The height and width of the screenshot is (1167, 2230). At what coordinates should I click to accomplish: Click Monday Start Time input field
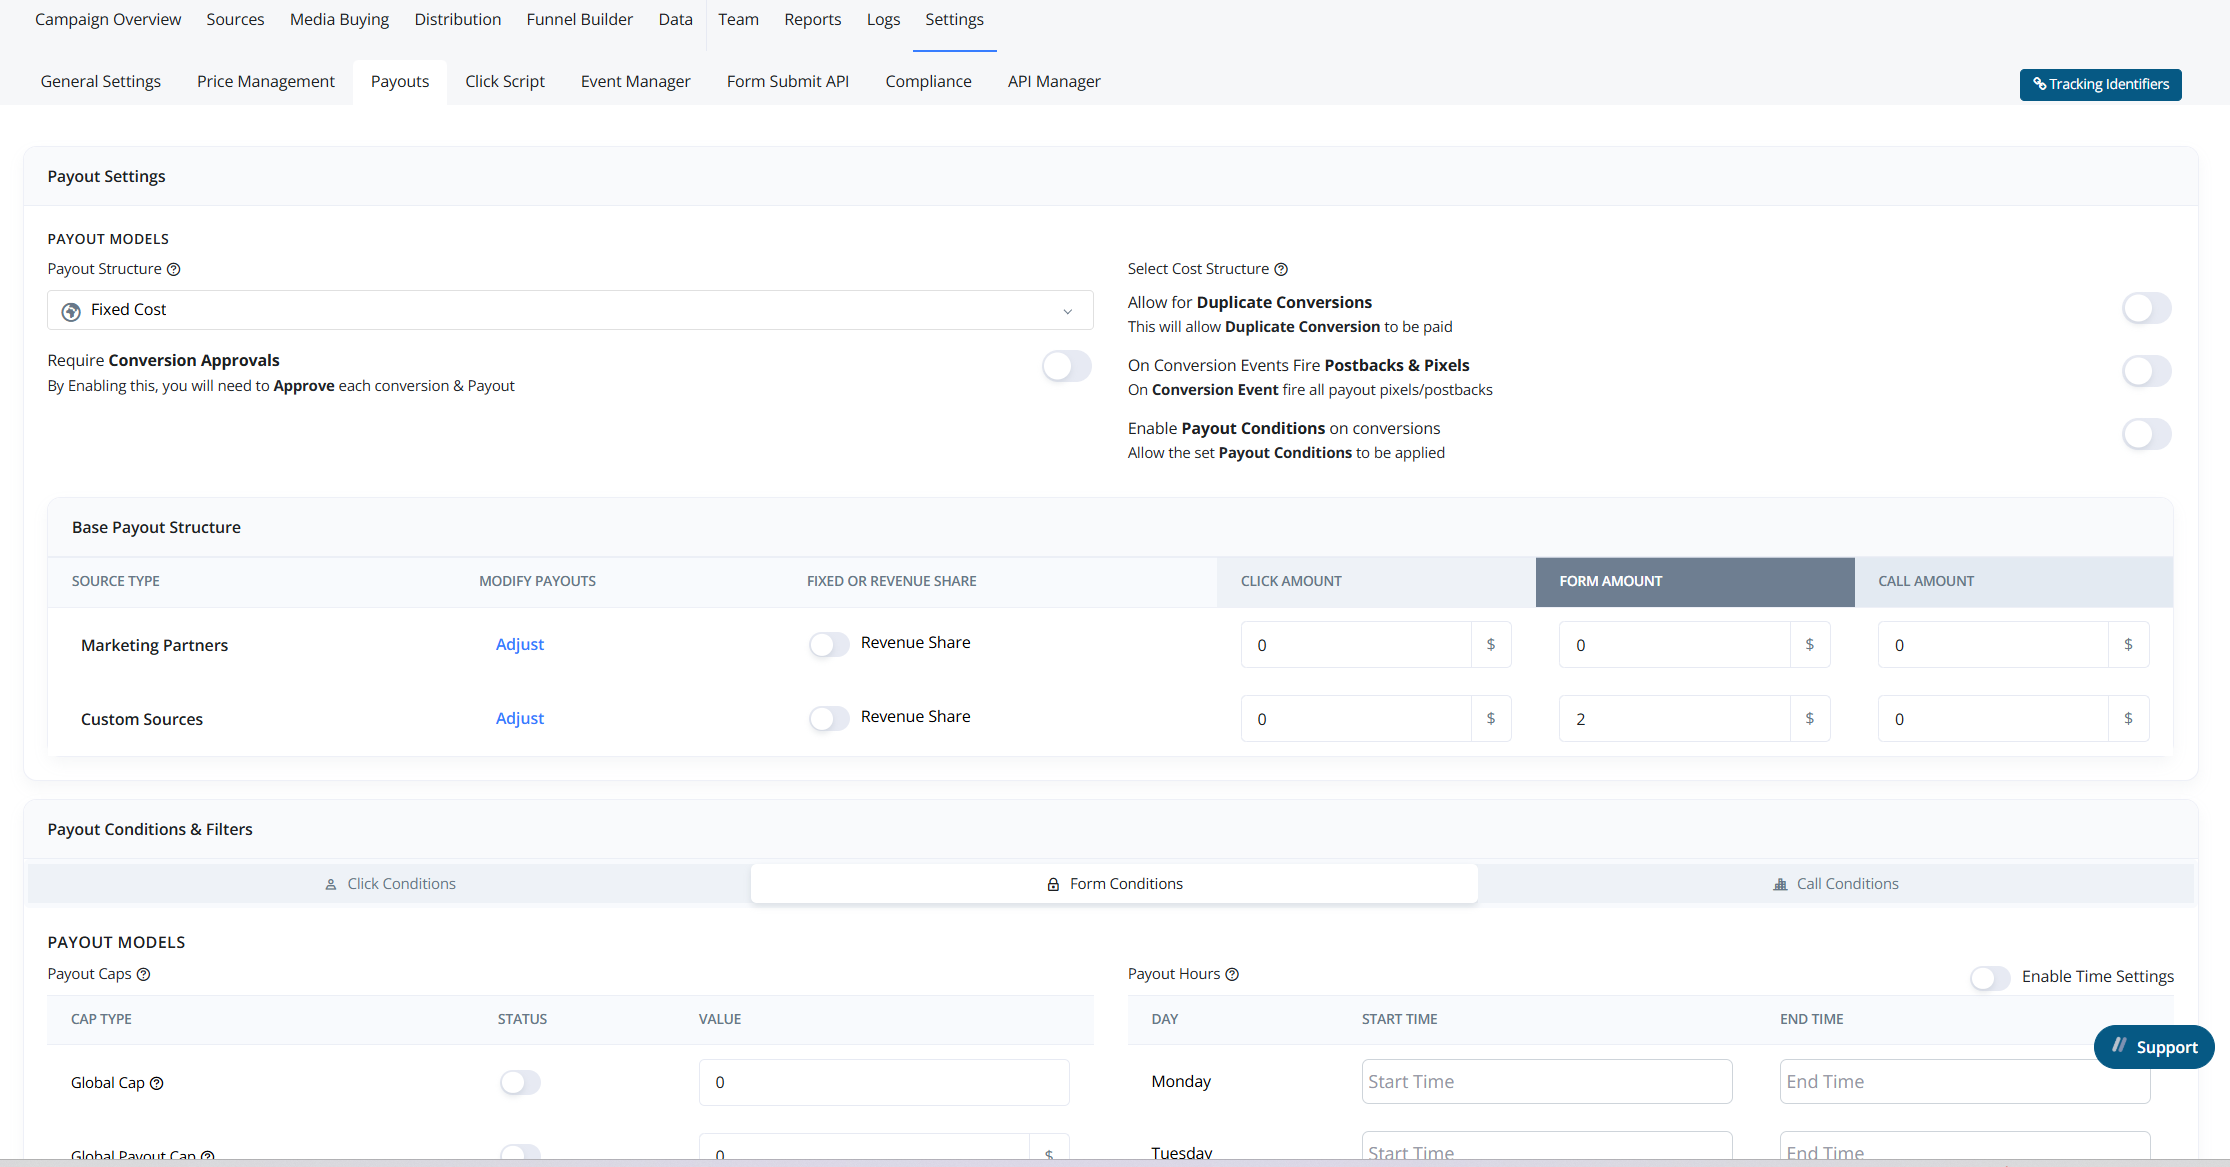tap(1546, 1081)
